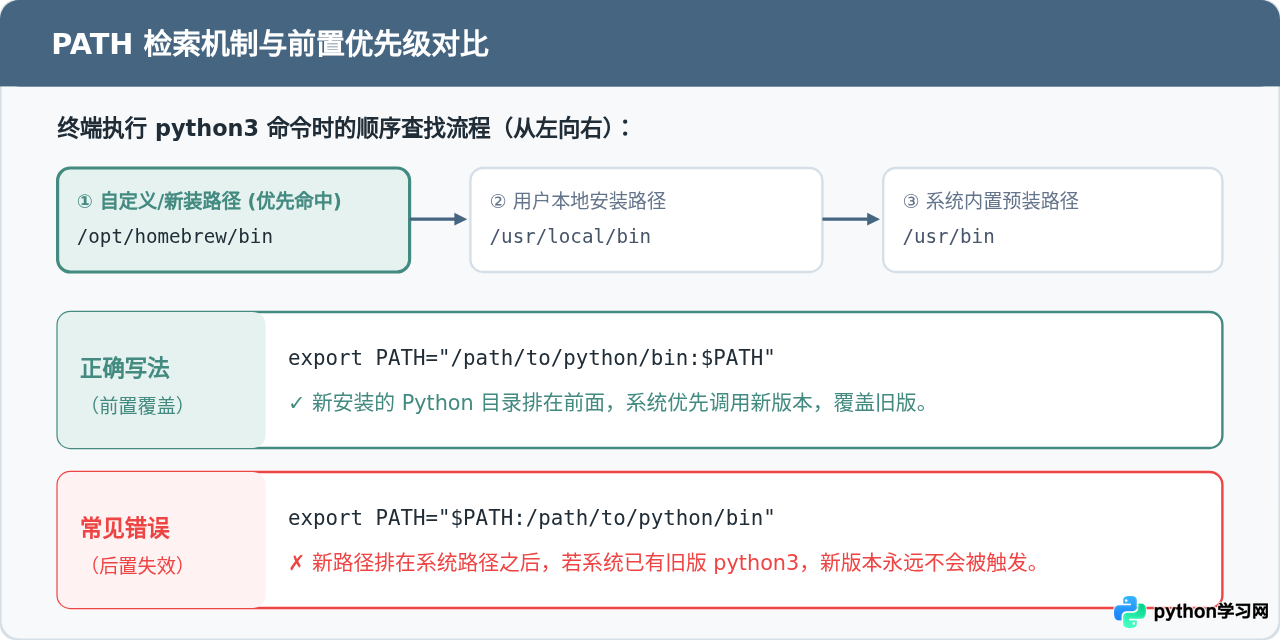Click the "正确写法" label
This screenshot has width=1280, height=640.
[125, 368]
